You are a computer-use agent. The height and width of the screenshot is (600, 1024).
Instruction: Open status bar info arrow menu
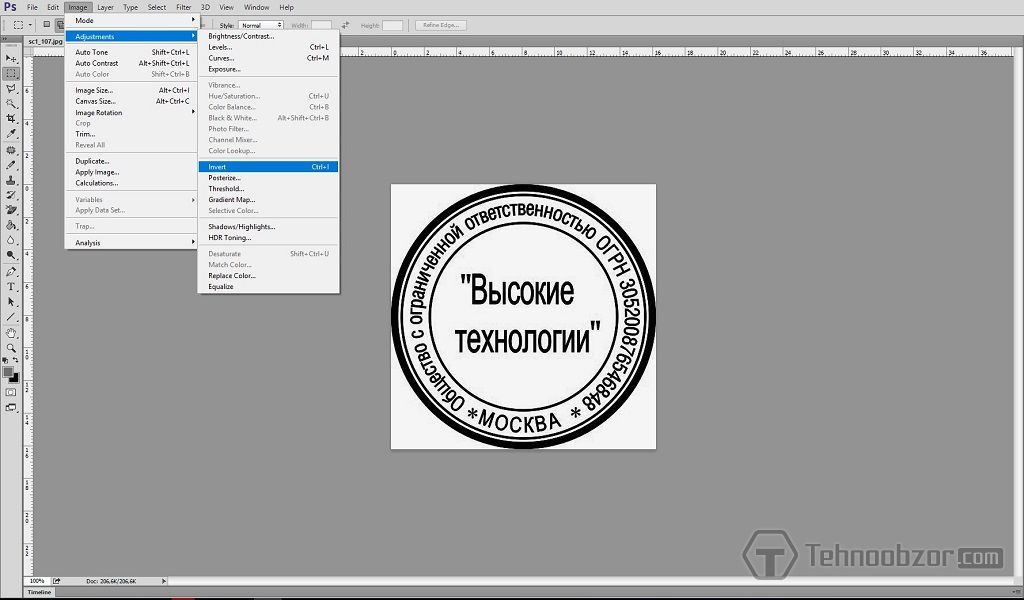(163, 580)
